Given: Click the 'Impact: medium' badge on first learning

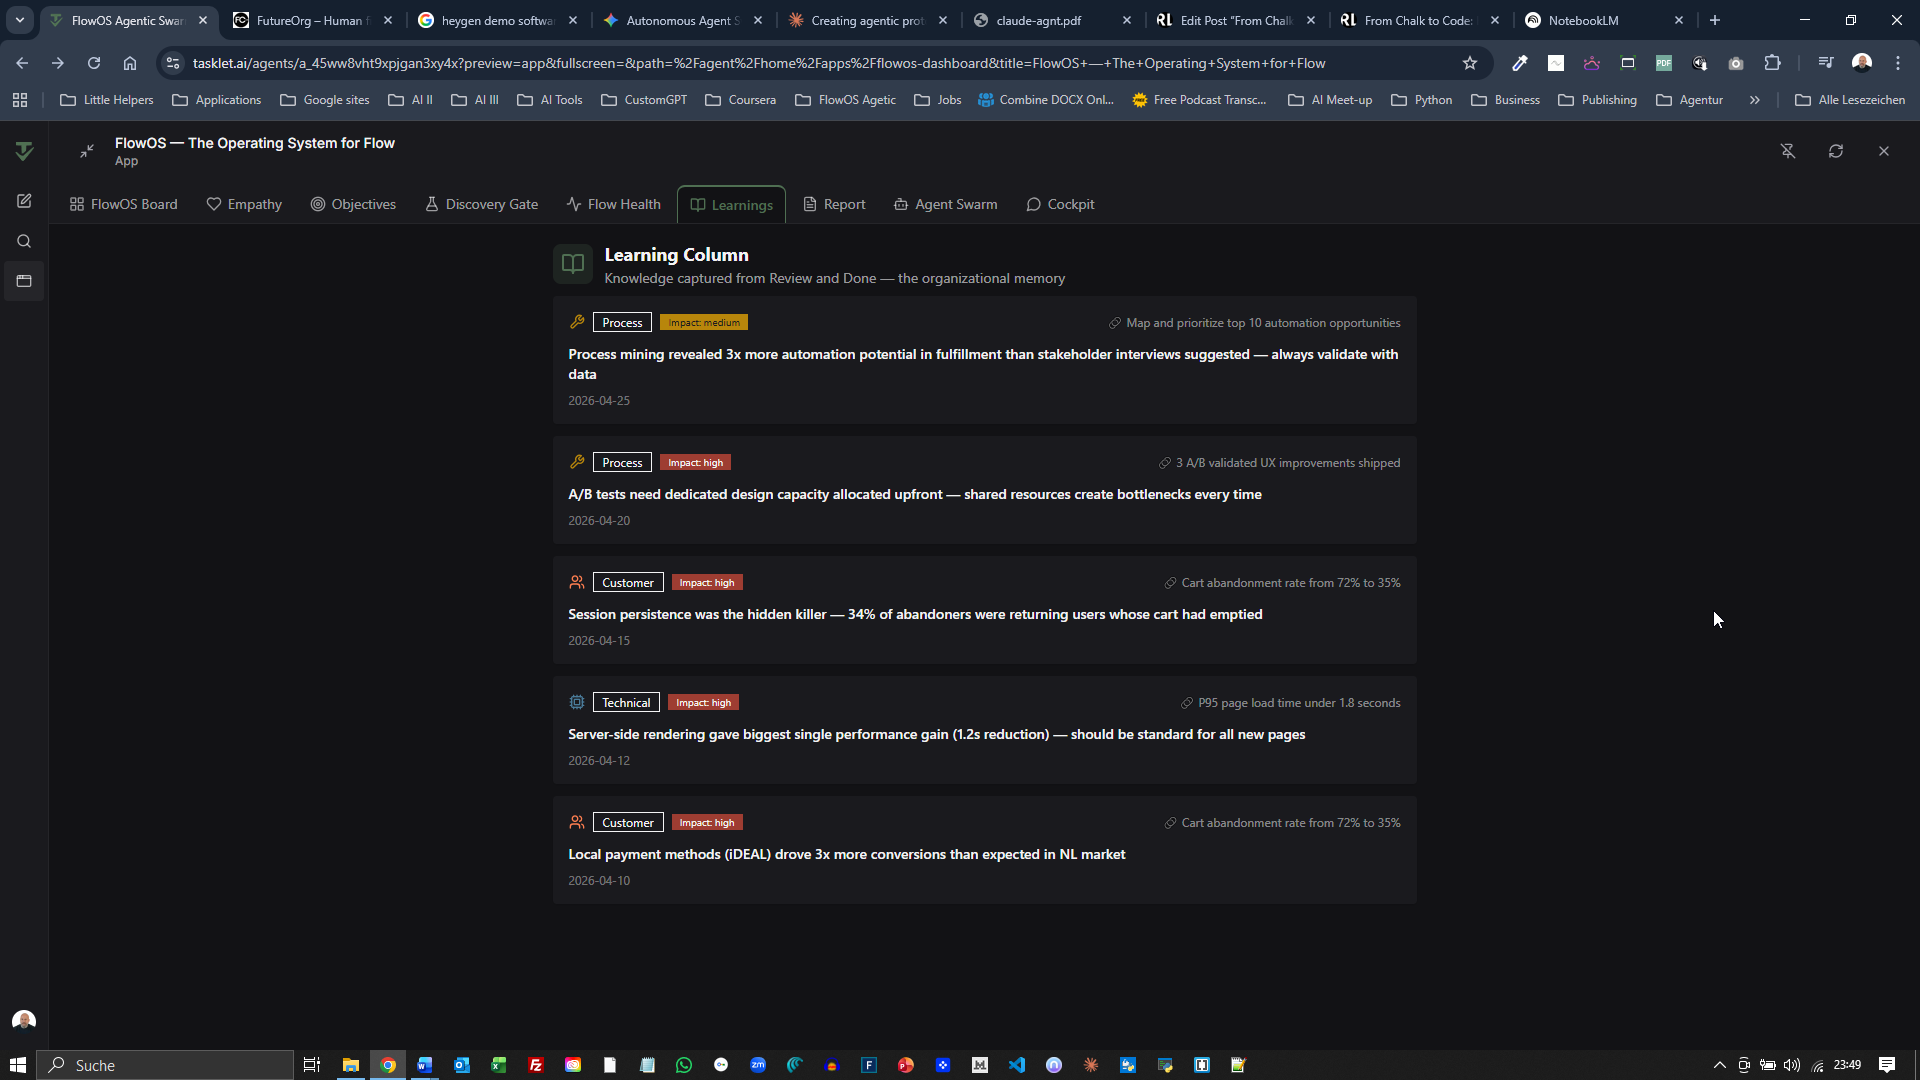Looking at the screenshot, I should 703,323.
